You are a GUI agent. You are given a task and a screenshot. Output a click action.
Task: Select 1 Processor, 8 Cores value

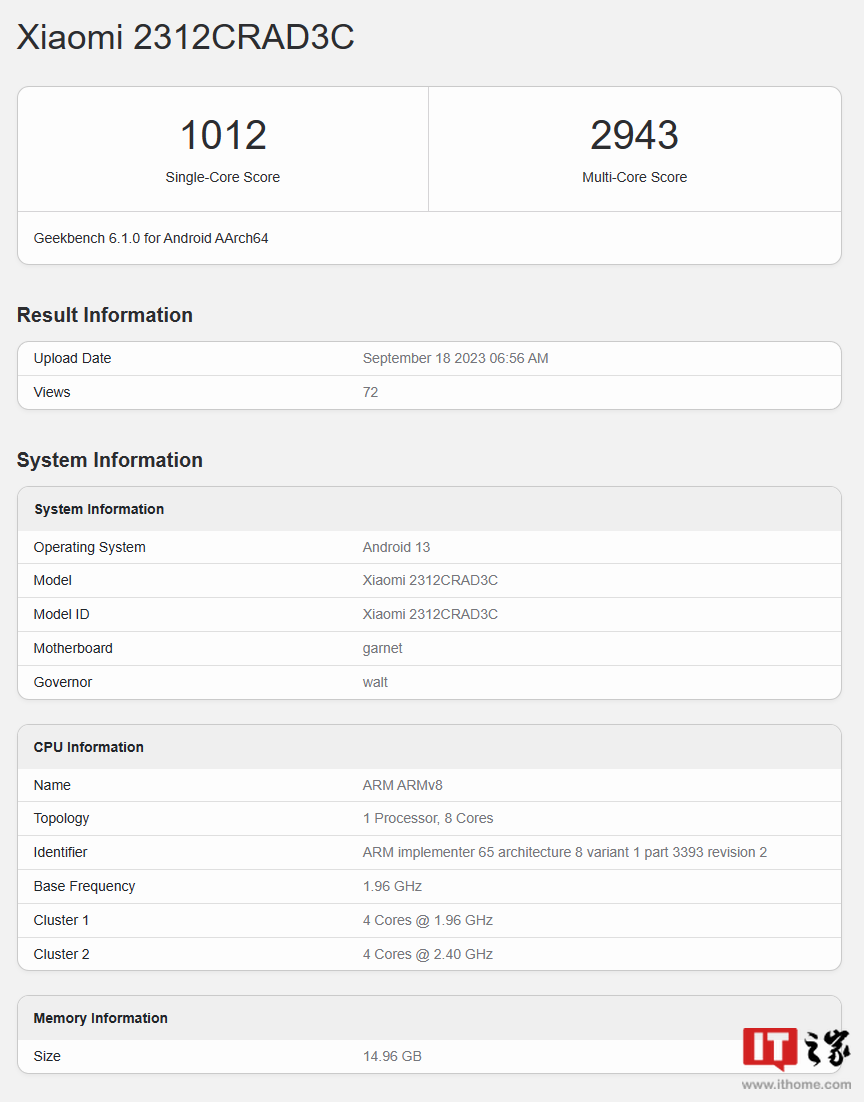click(x=428, y=818)
